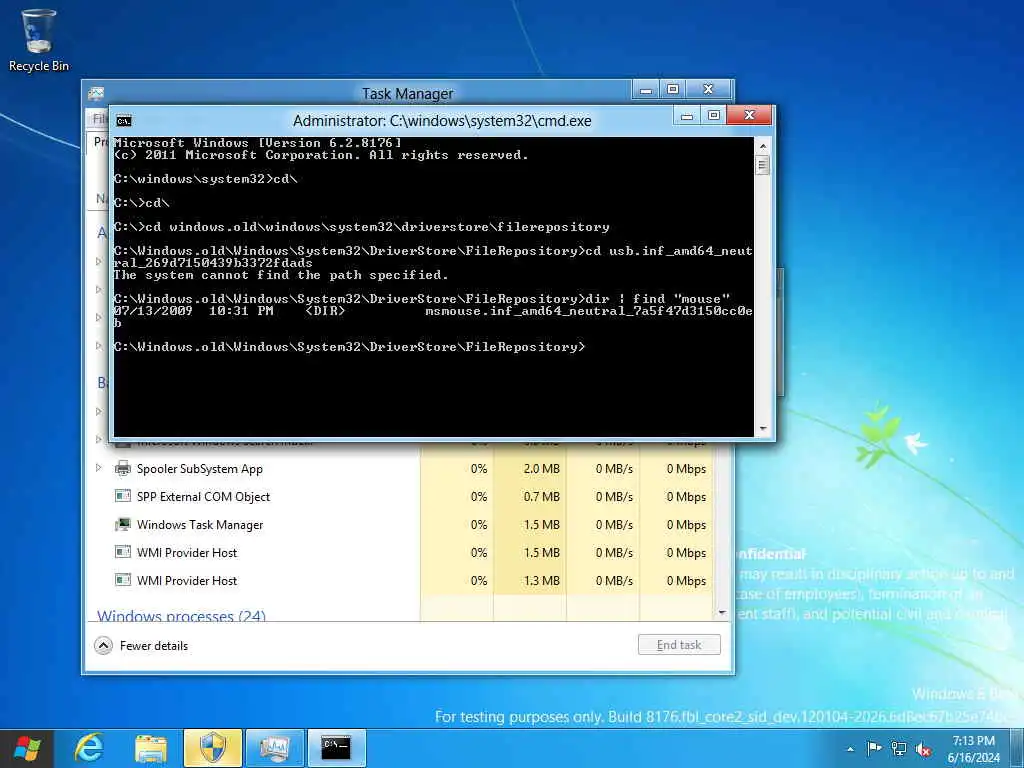Maximize the cmd.exe window
1024x768 pixels.
(x=713, y=116)
